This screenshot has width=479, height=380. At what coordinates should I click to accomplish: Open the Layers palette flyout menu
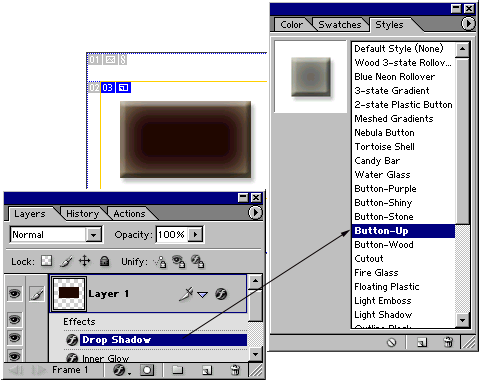[255, 213]
